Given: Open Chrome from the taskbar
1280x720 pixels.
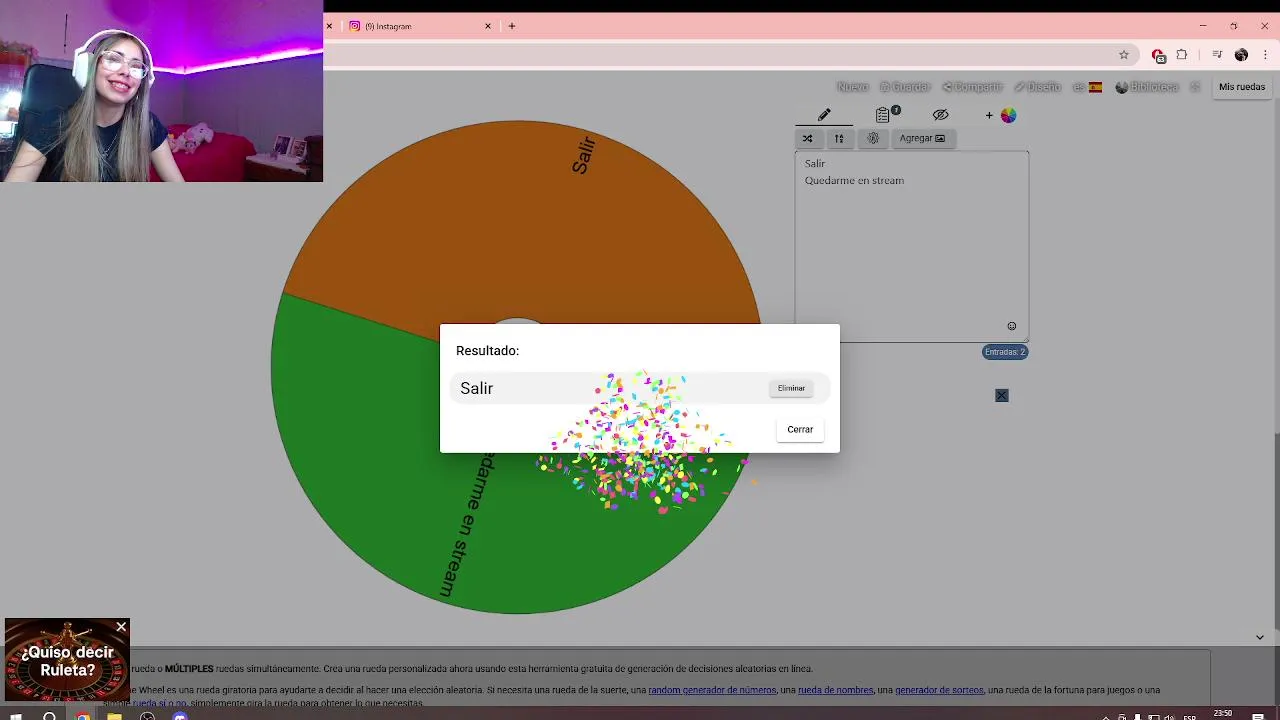Looking at the screenshot, I should click(x=82, y=716).
